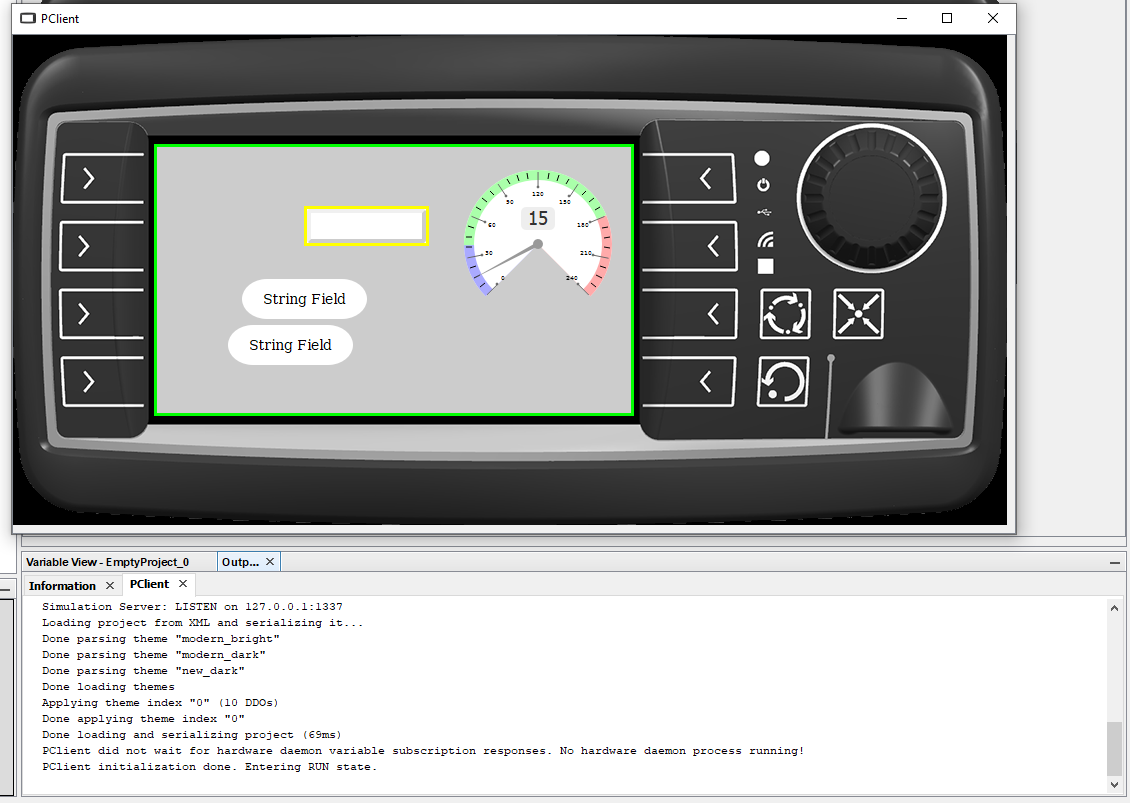Screen dimensions: 1130x803
Task: Switch to the PClient output tab
Action: click(x=149, y=584)
